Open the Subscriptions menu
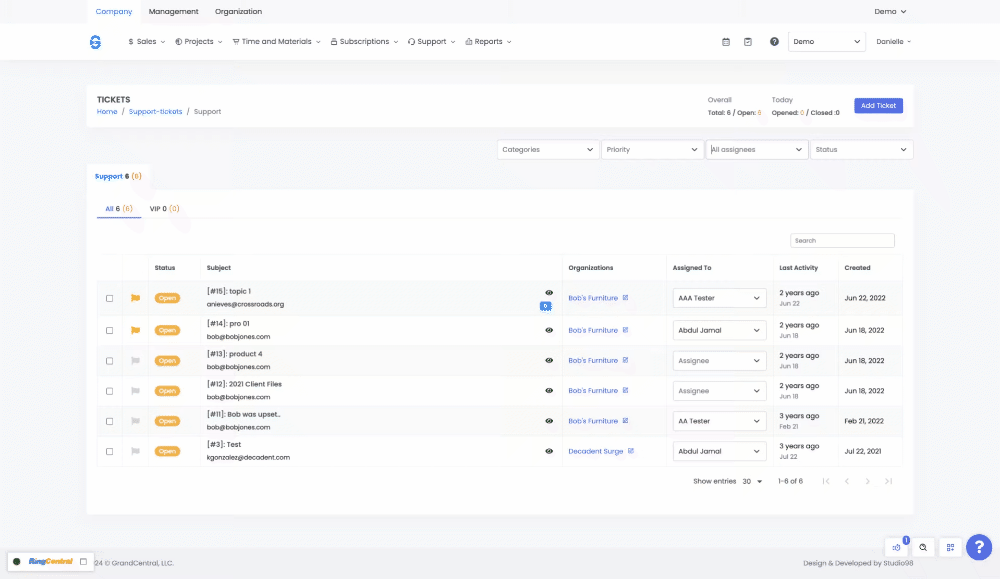The height and width of the screenshot is (579, 1000). coord(364,42)
